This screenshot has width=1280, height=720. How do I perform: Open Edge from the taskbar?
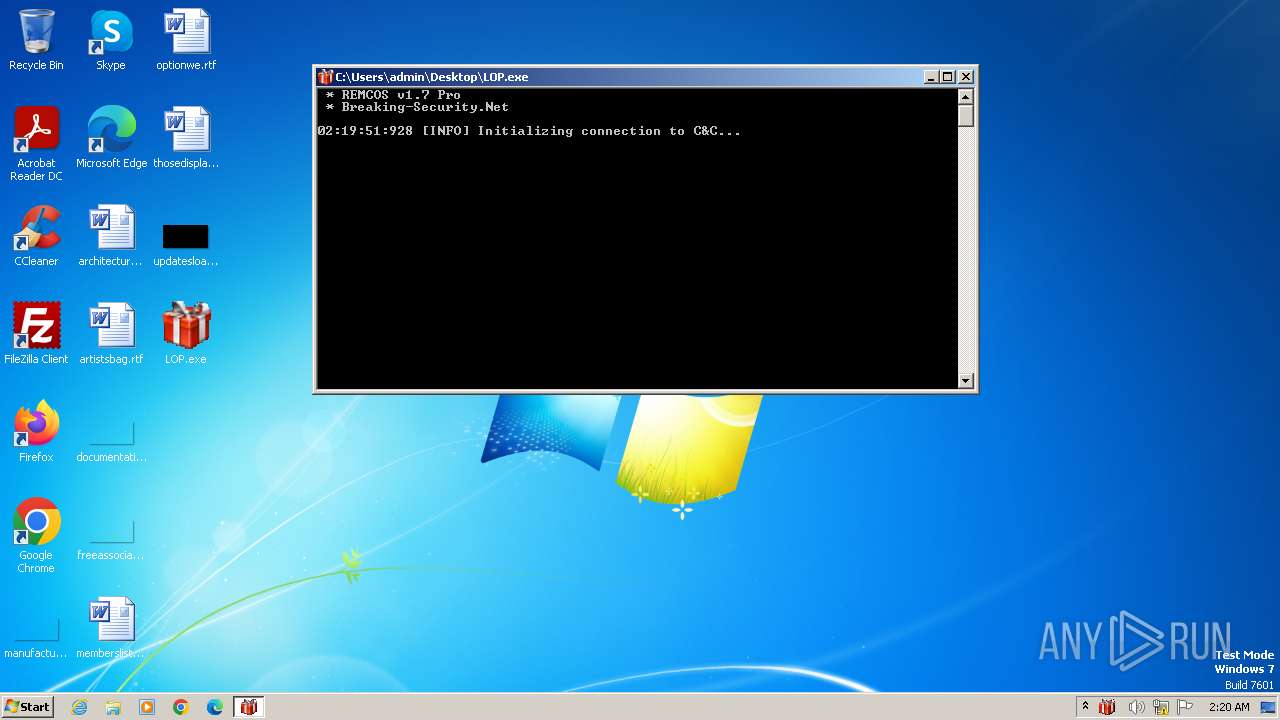pyautogui.click(x=215, y=707)
